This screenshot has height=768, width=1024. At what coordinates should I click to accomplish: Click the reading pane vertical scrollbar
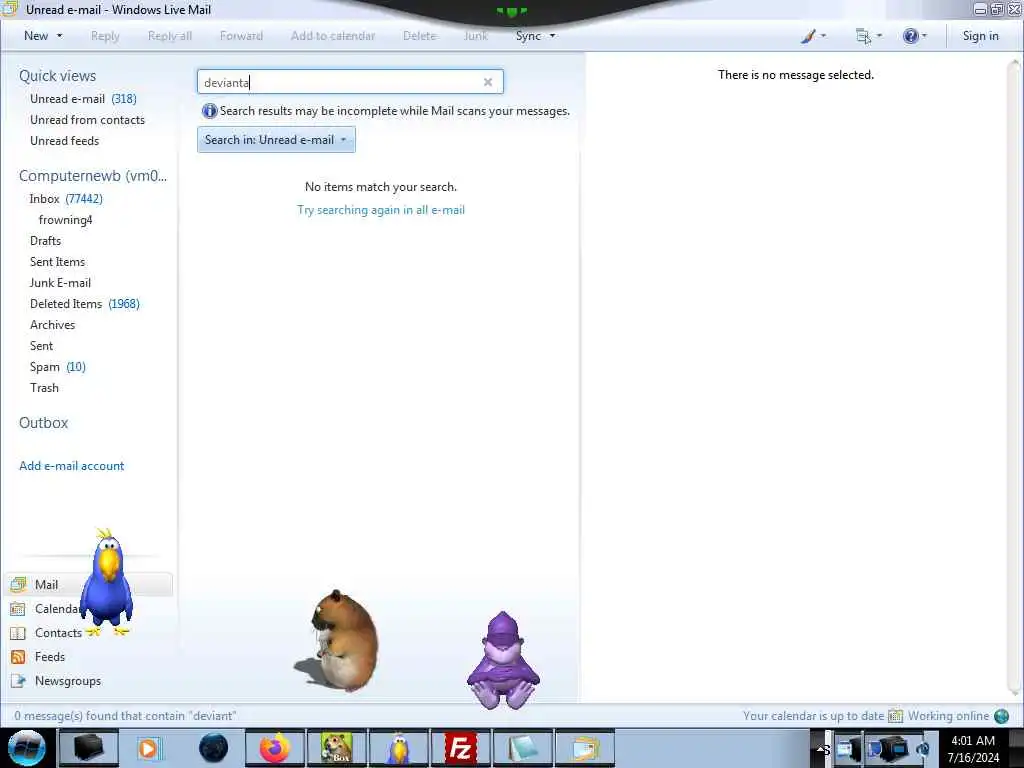tap(1014, 377)
